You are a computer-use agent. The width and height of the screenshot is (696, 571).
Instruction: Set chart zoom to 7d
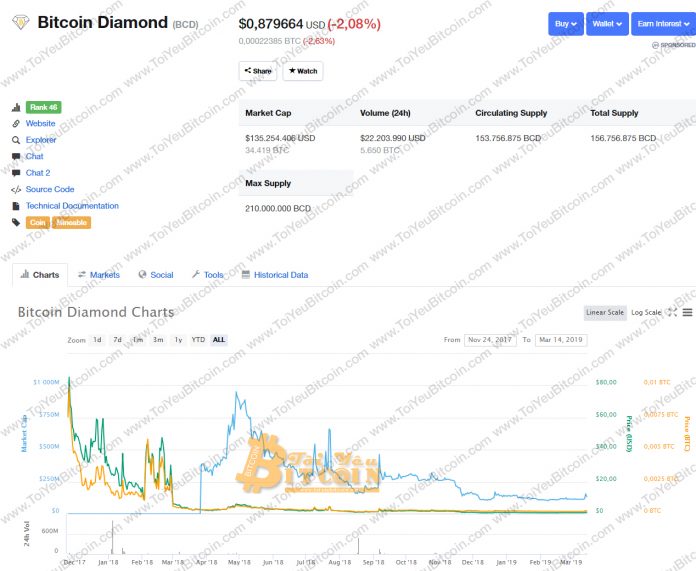click(x=117, y=340)
